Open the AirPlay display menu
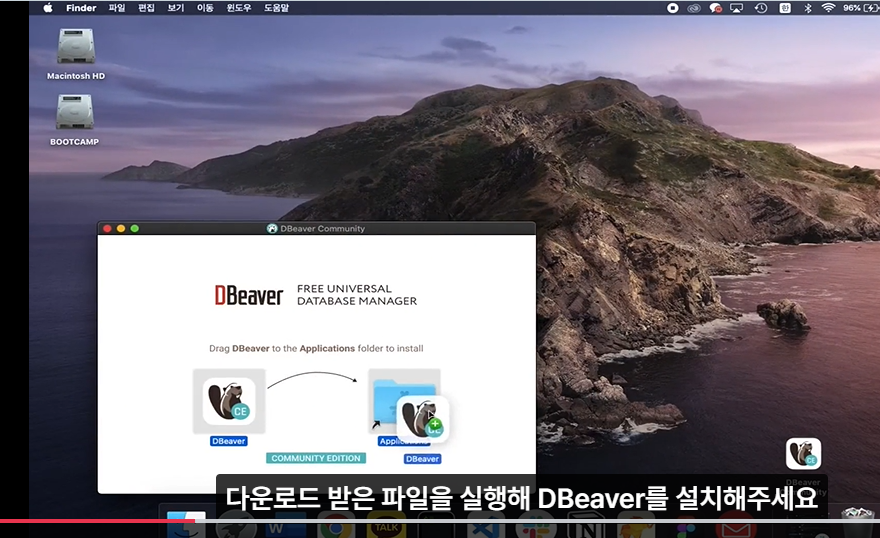 click(736, 8)
